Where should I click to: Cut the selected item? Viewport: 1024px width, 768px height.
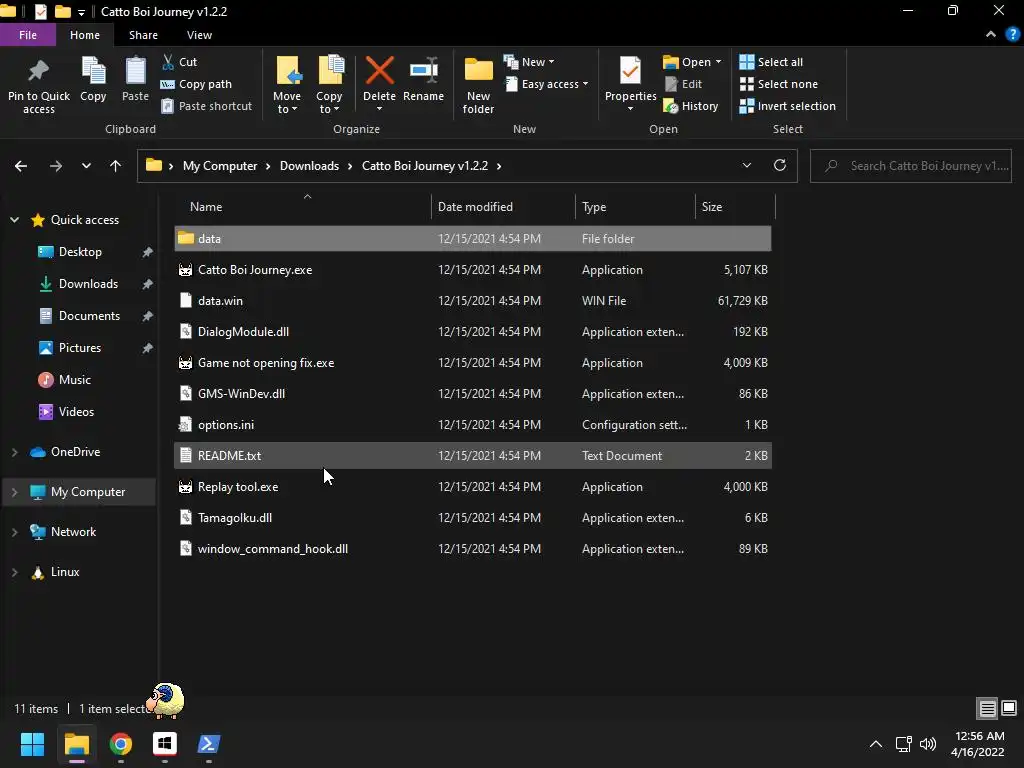point(180,62)
